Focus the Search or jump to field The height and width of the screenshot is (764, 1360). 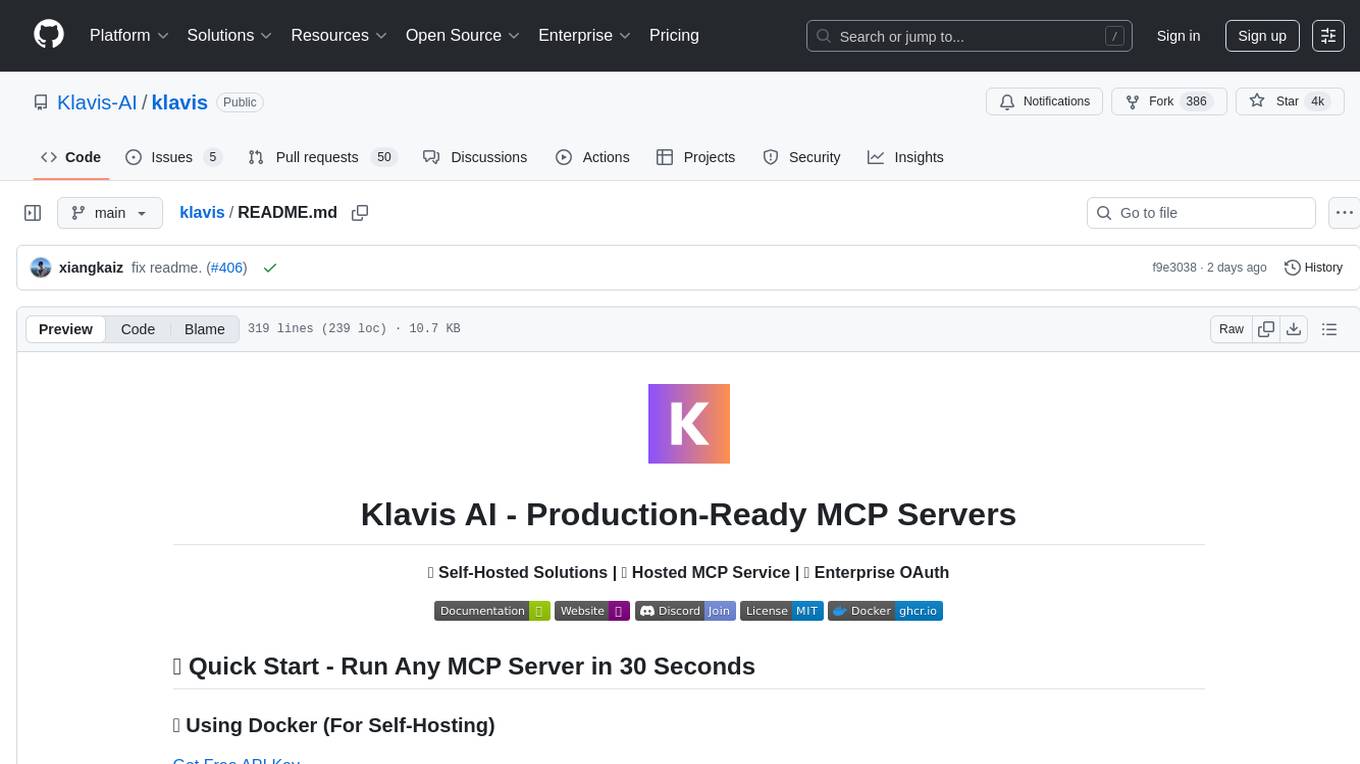pyautogui.click(x=969, y=36)
